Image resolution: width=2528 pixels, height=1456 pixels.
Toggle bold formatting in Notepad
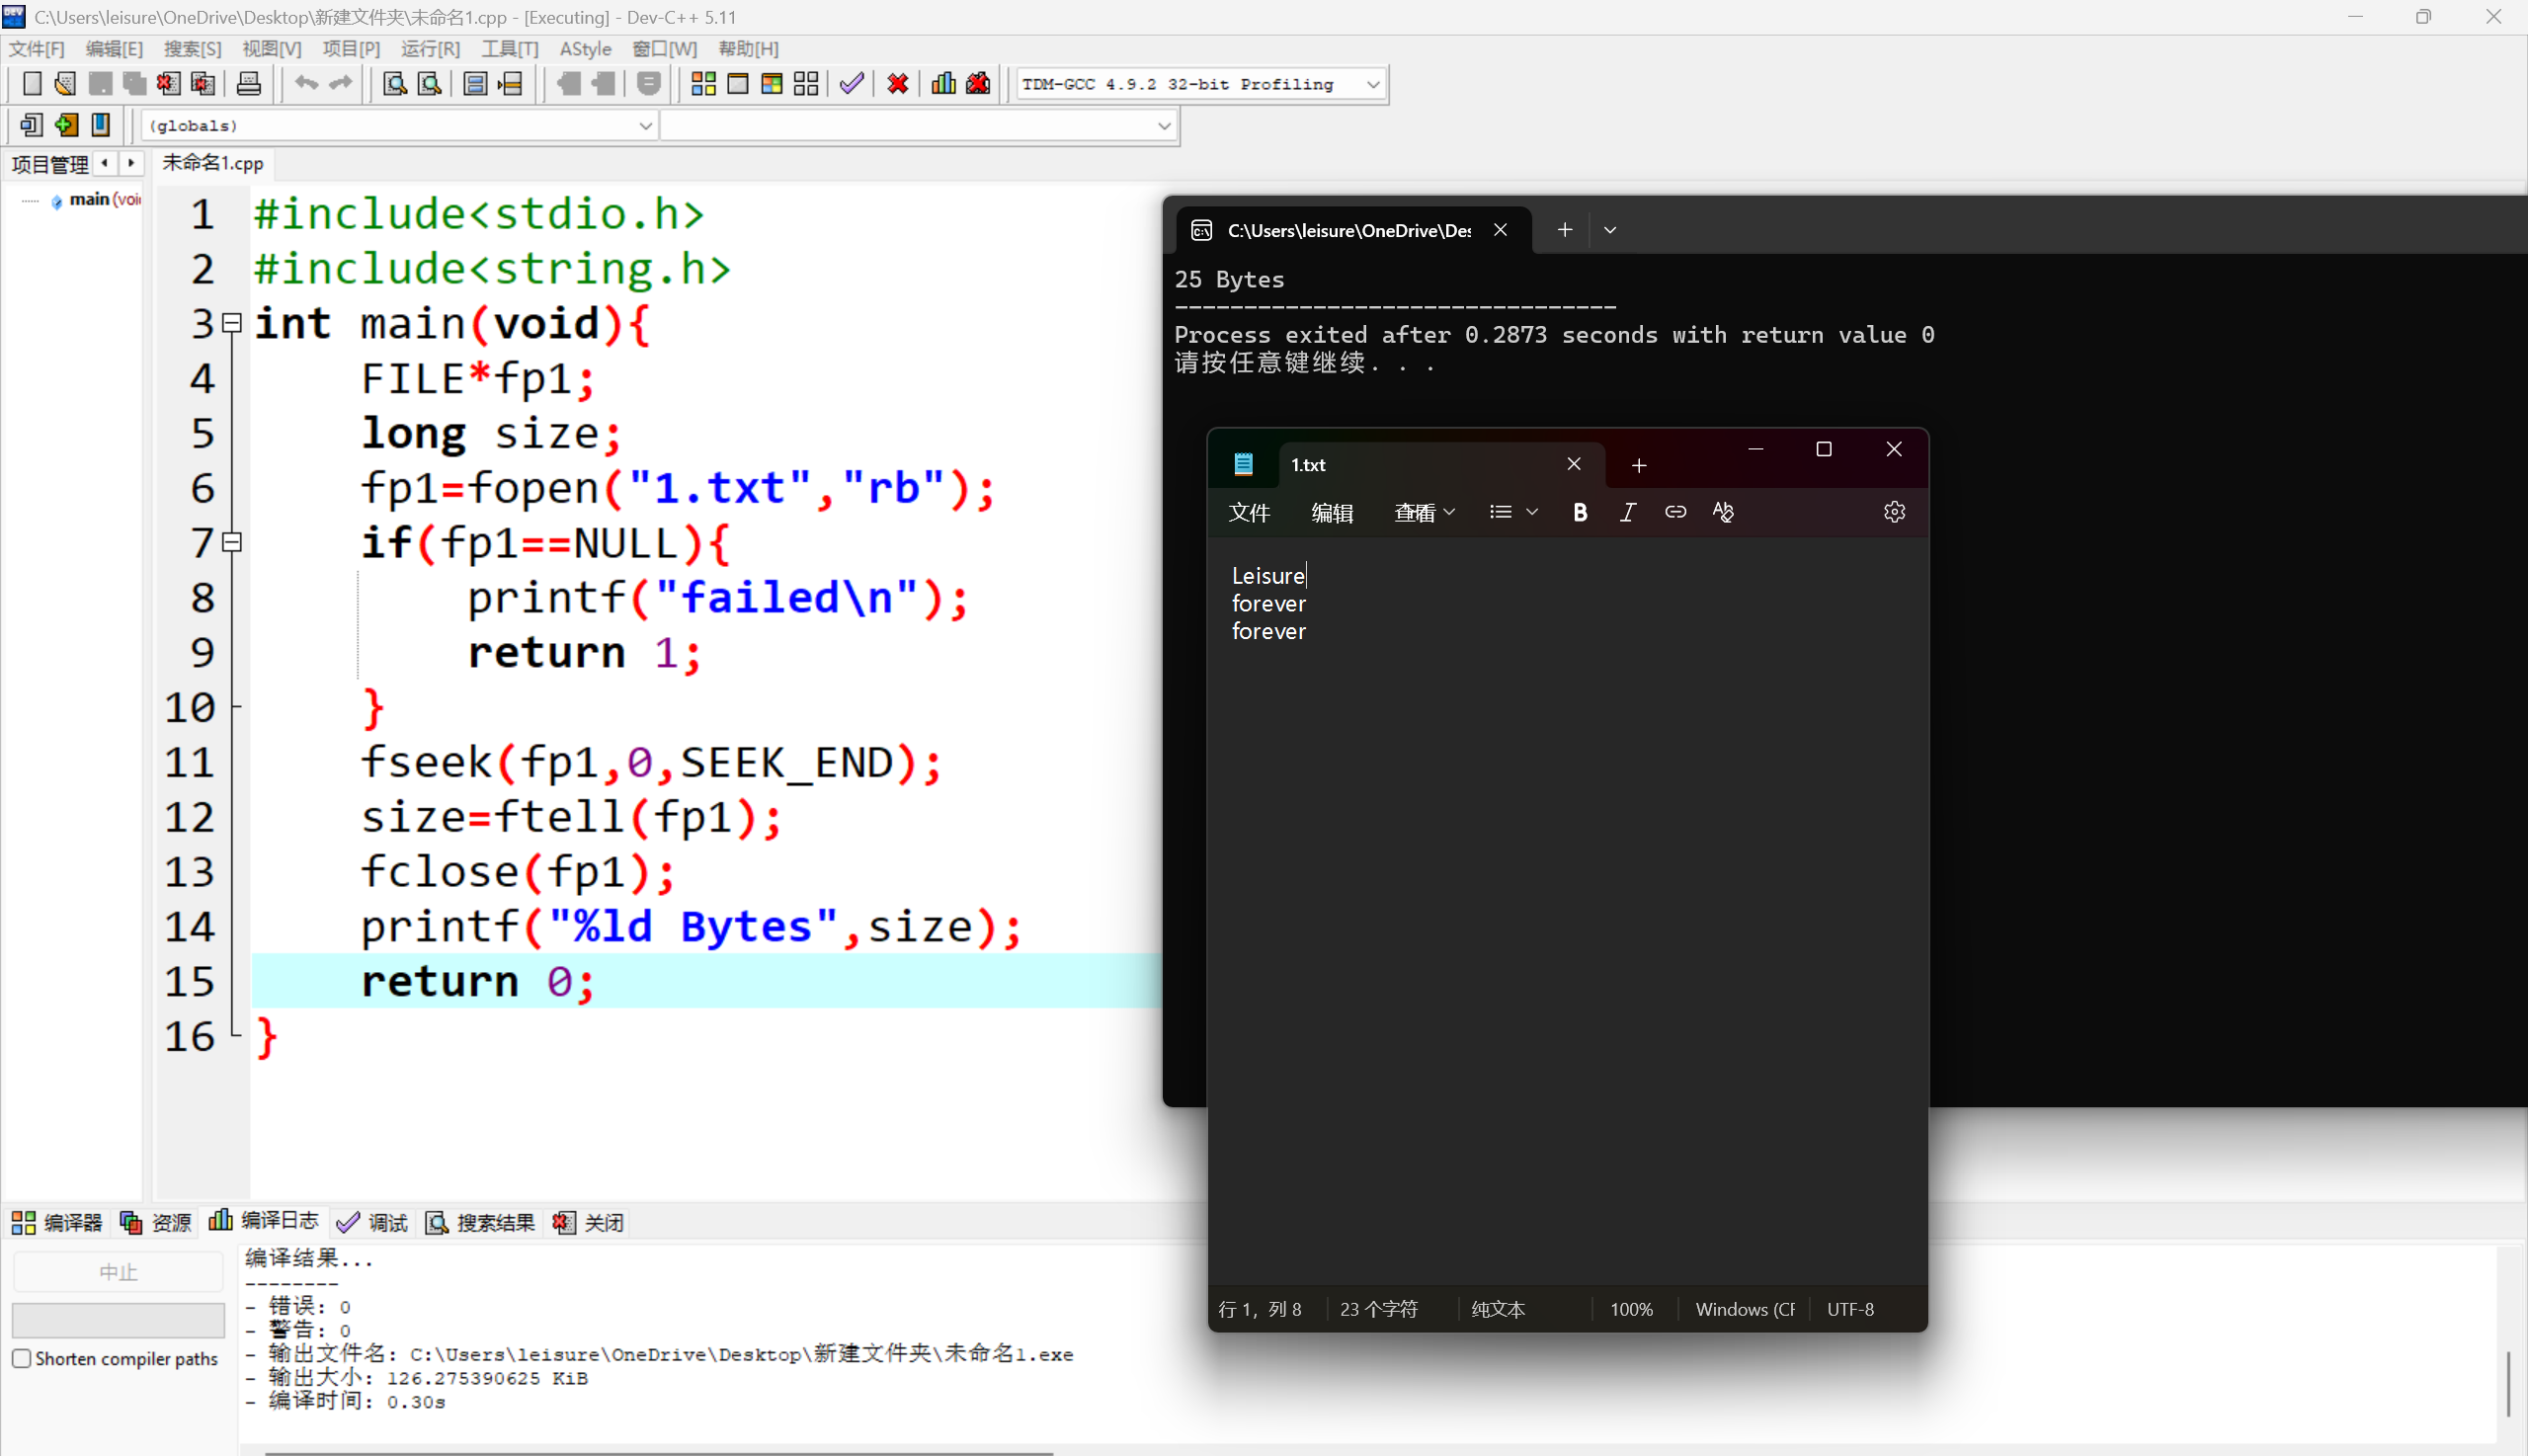click(1579, 512)
